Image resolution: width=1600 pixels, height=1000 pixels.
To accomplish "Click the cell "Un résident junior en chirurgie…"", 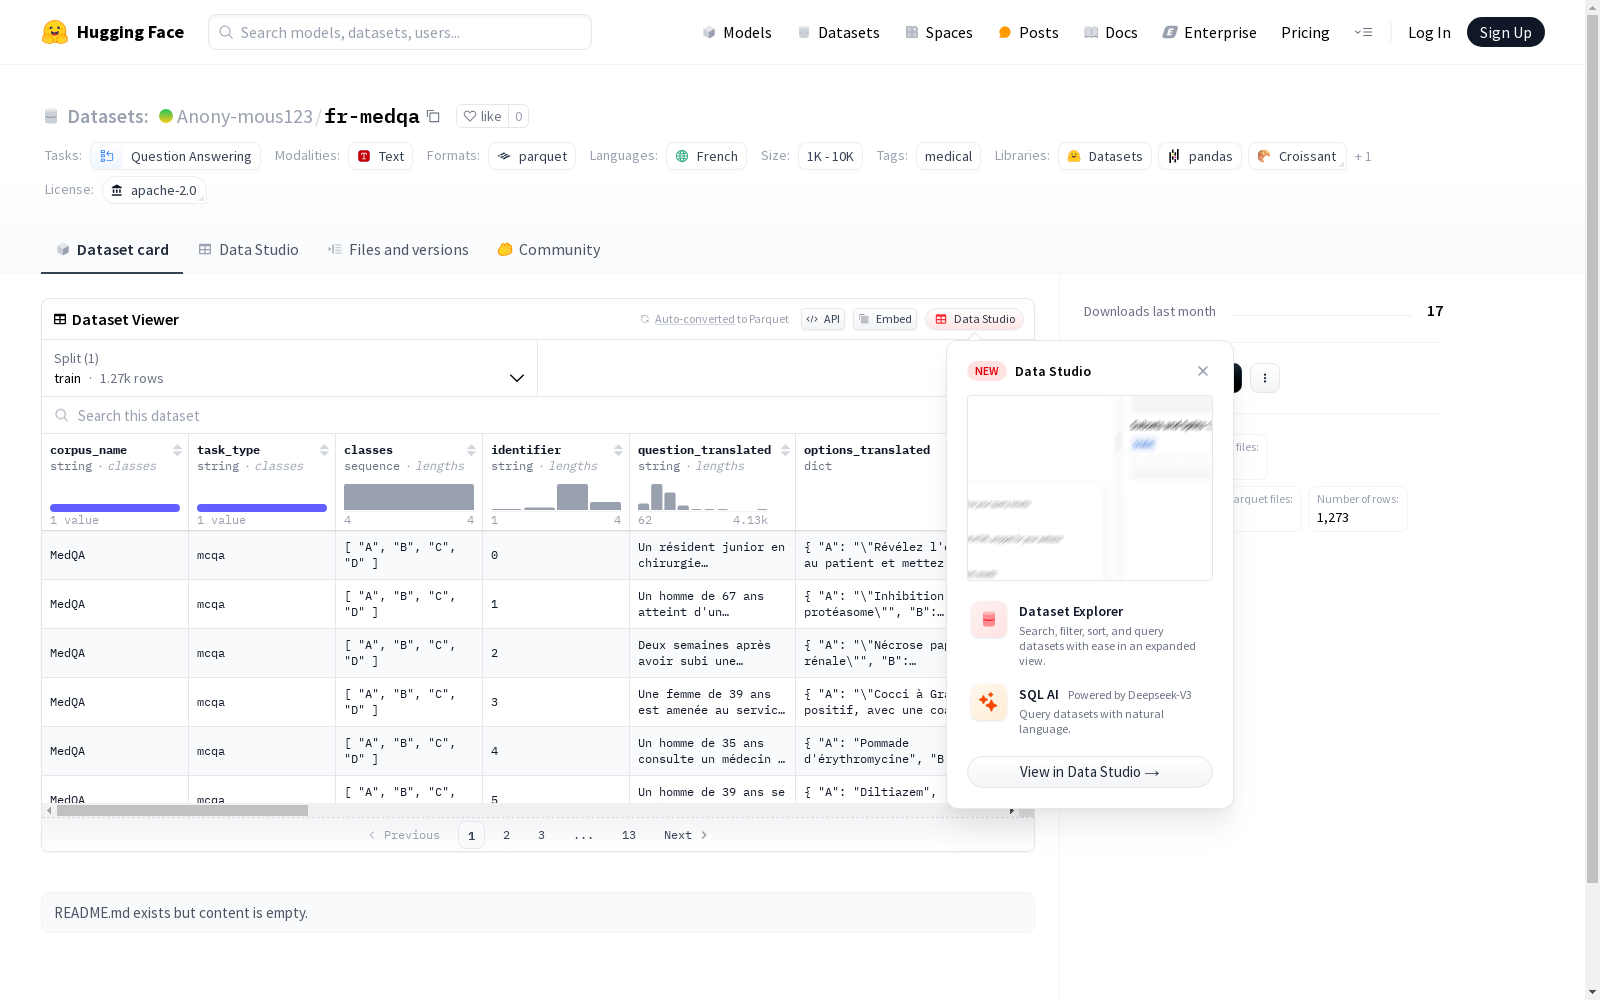I will [x=712, y=555].
